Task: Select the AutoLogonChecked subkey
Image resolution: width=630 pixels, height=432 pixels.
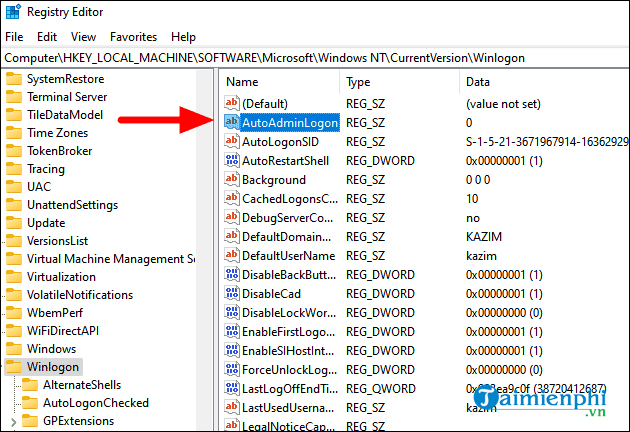Action: coord(96,403)
